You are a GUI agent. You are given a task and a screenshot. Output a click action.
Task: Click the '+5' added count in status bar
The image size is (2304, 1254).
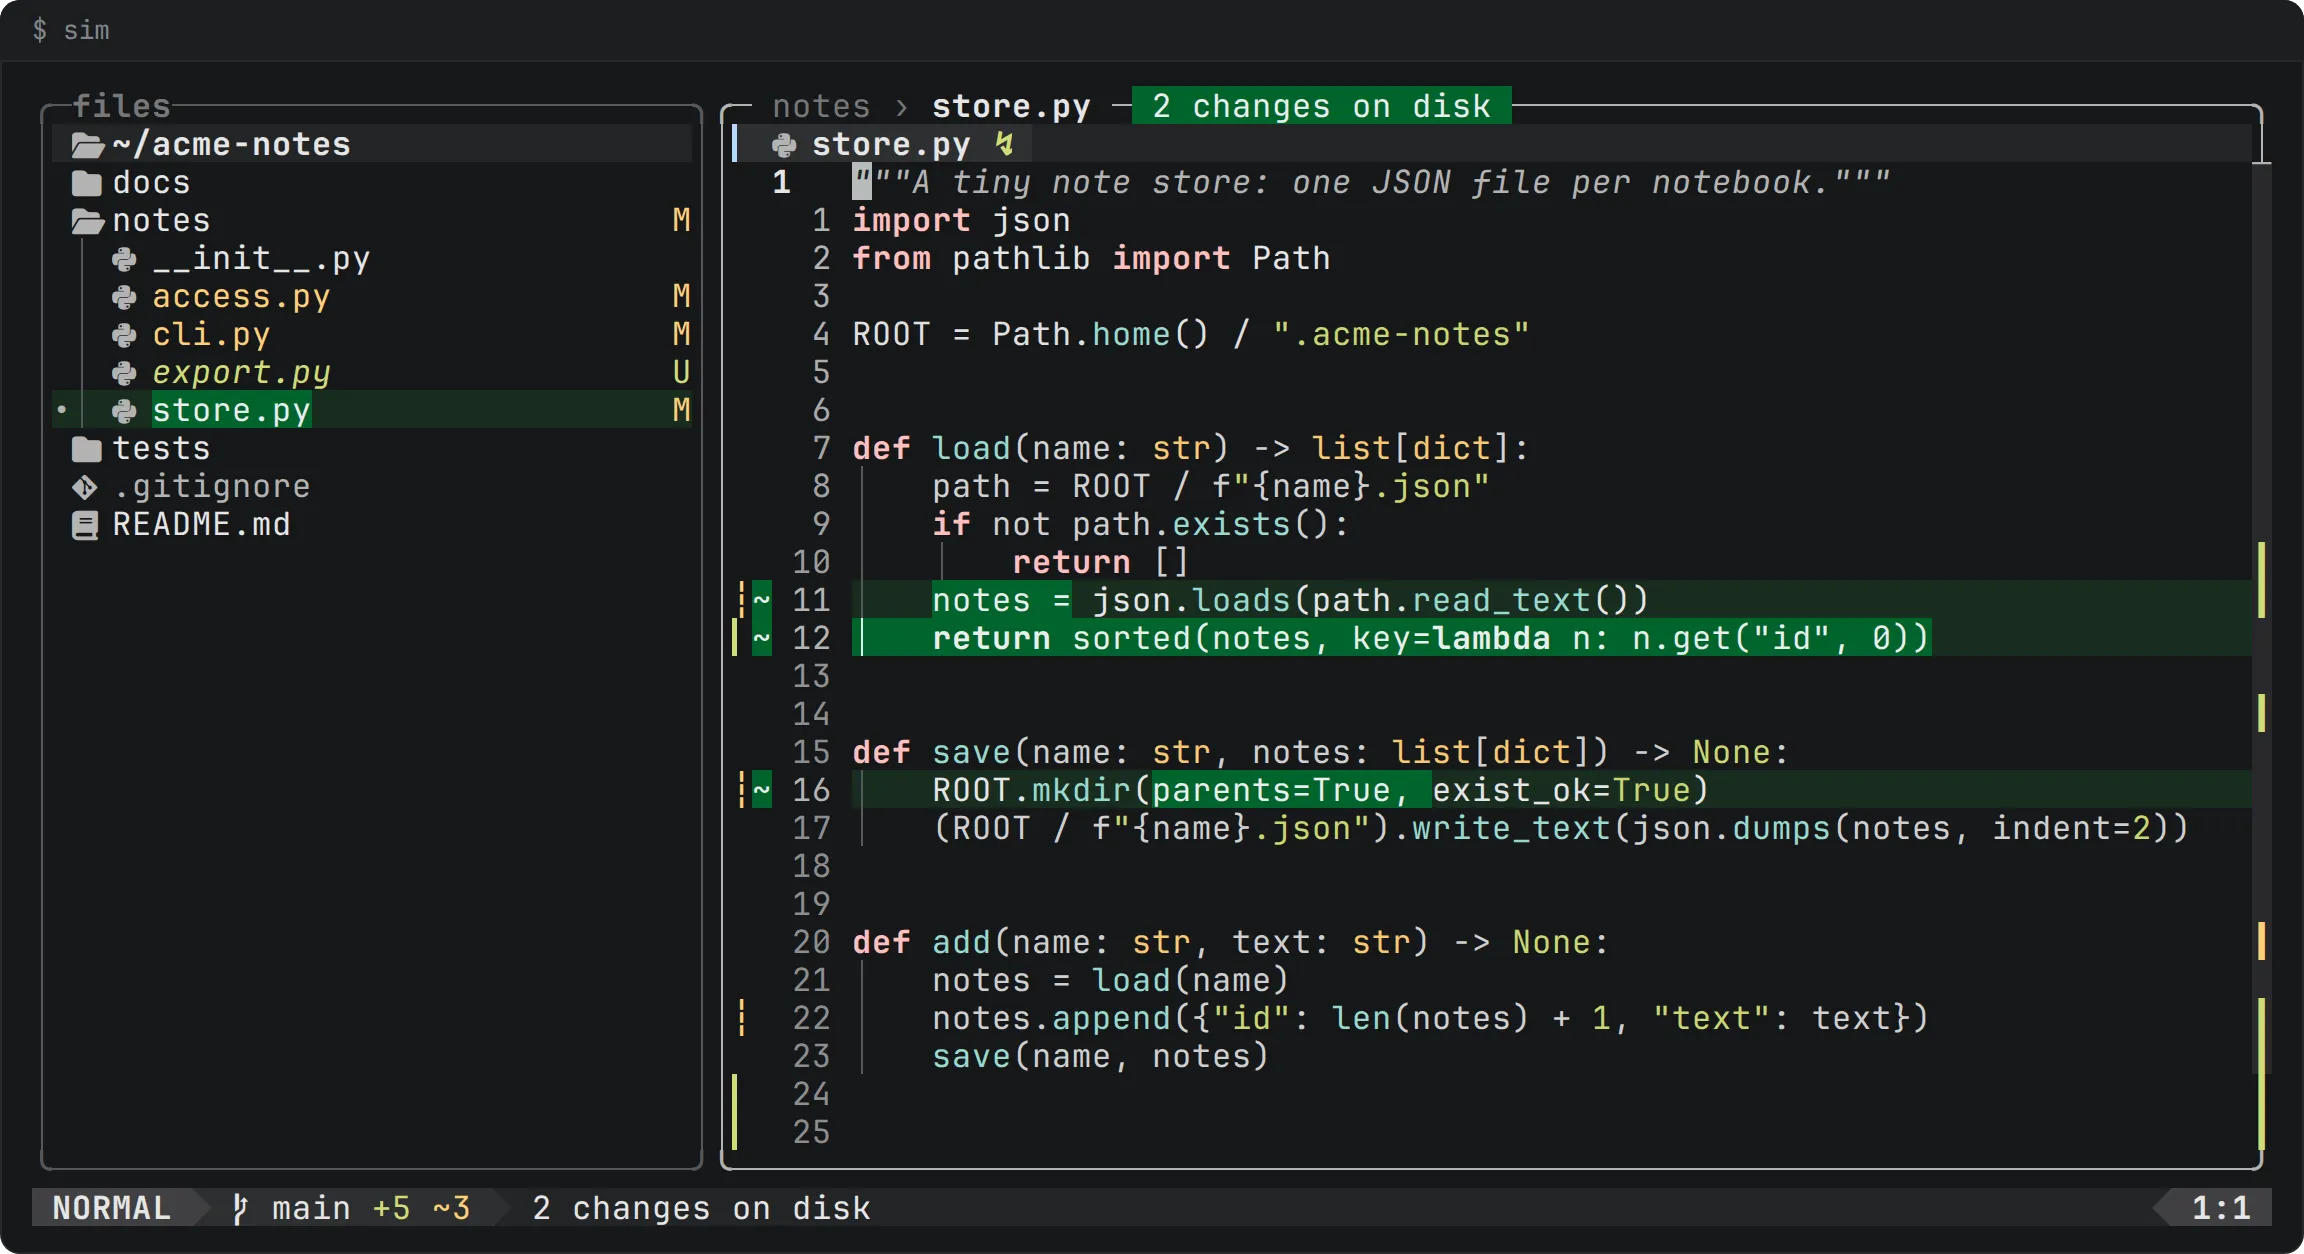[x=391, y=1208]
